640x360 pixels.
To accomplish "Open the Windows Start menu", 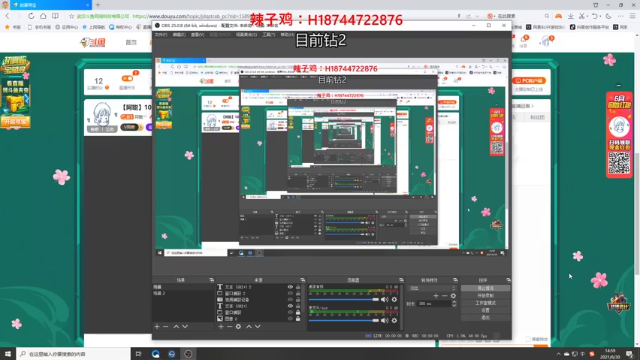I will tap(8, 354).
